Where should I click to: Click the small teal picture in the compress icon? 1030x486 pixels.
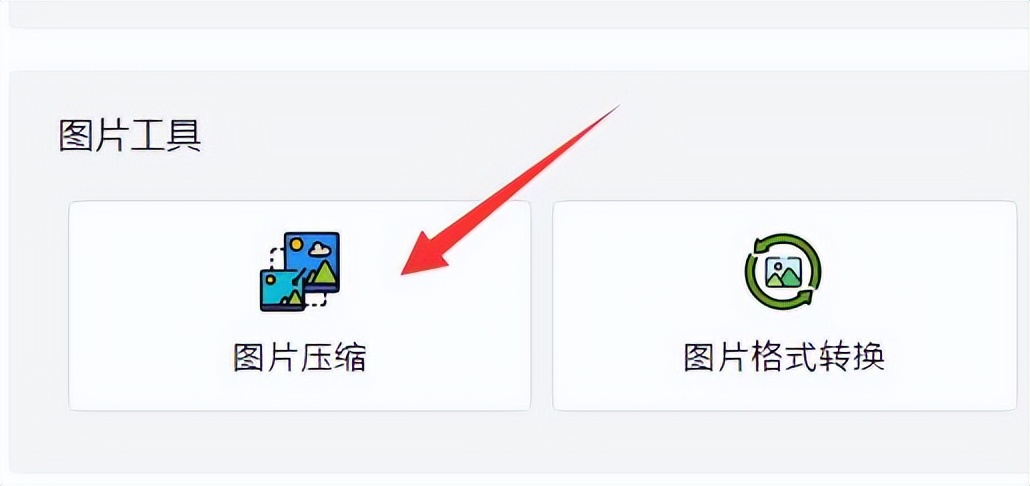click(x=282, y=290)
